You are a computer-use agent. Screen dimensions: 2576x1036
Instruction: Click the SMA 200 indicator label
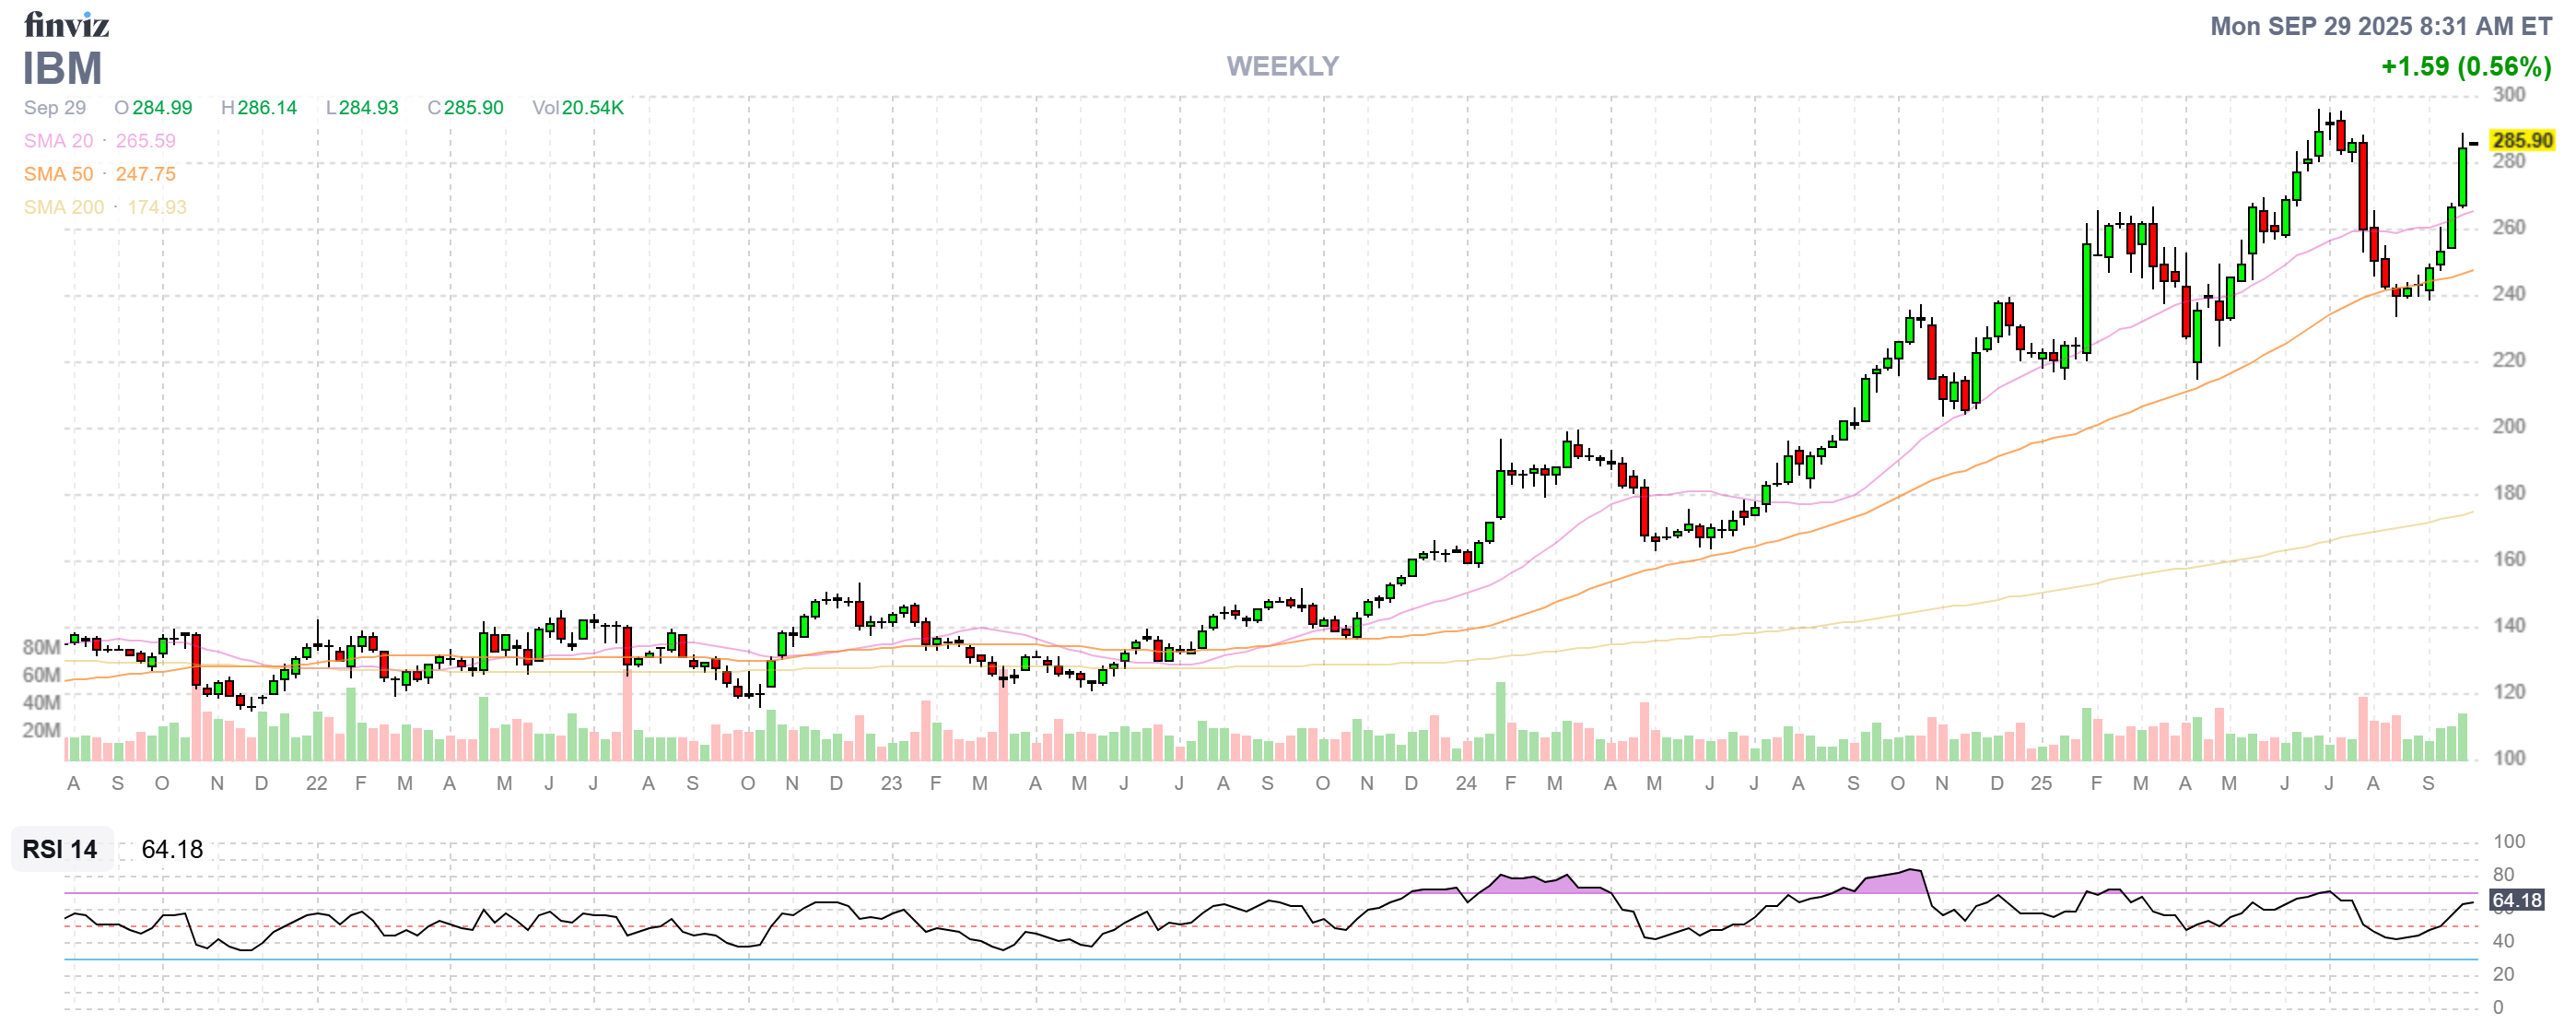click(x=63, y=207)
